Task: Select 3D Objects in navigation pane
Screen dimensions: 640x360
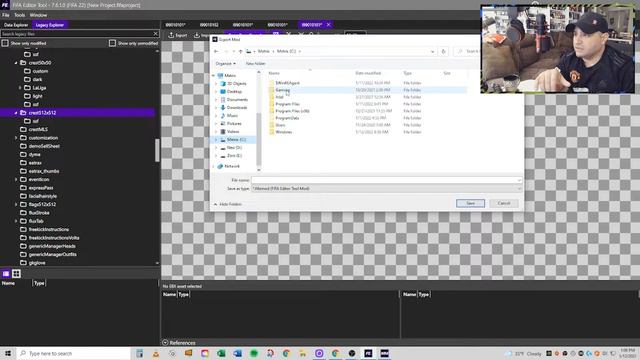Action: click(x=237, y=84)
